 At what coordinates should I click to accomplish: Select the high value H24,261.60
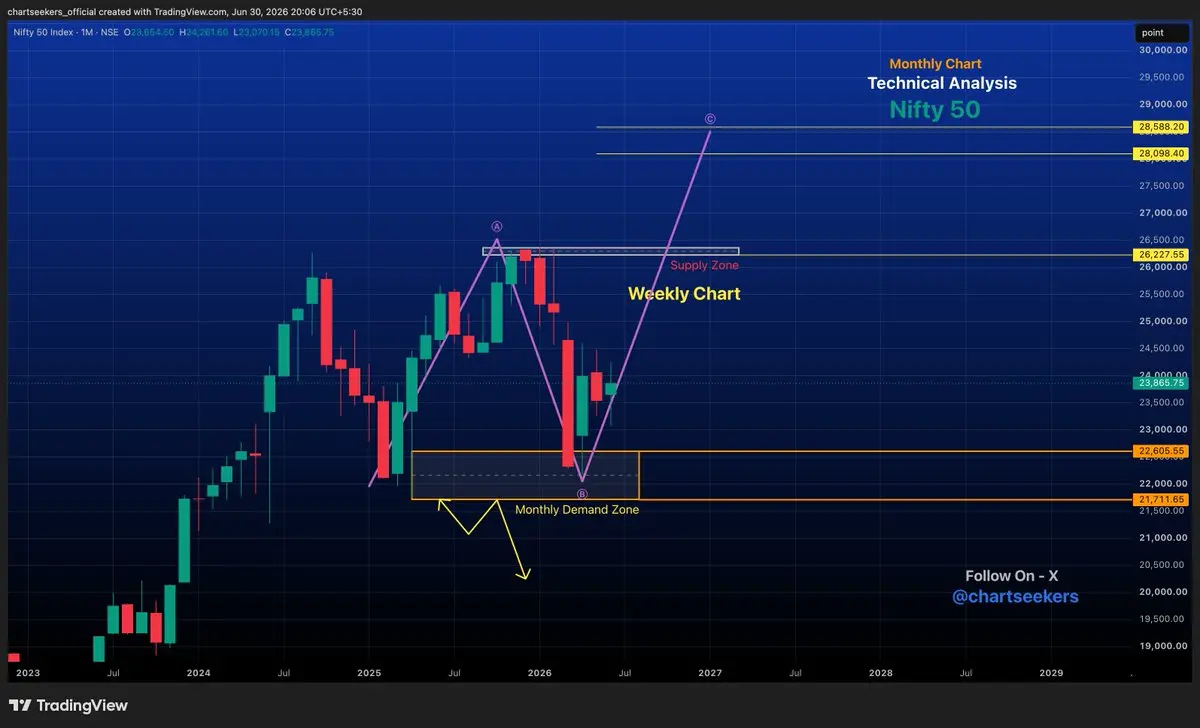point(203,33)
